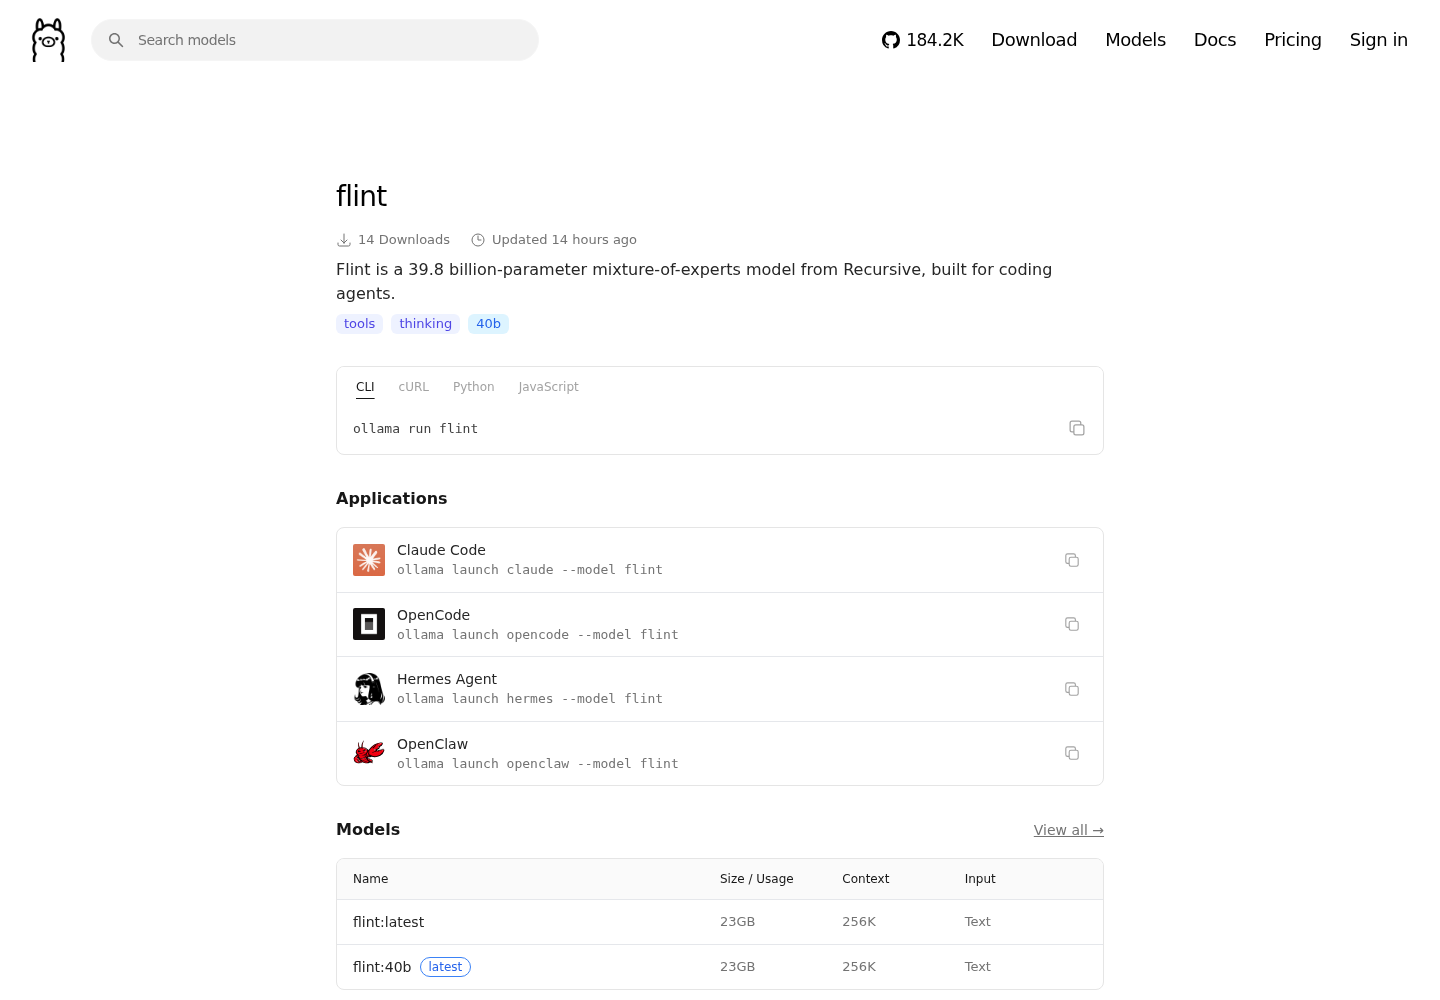Select the thinking tag

click(425, 324)
